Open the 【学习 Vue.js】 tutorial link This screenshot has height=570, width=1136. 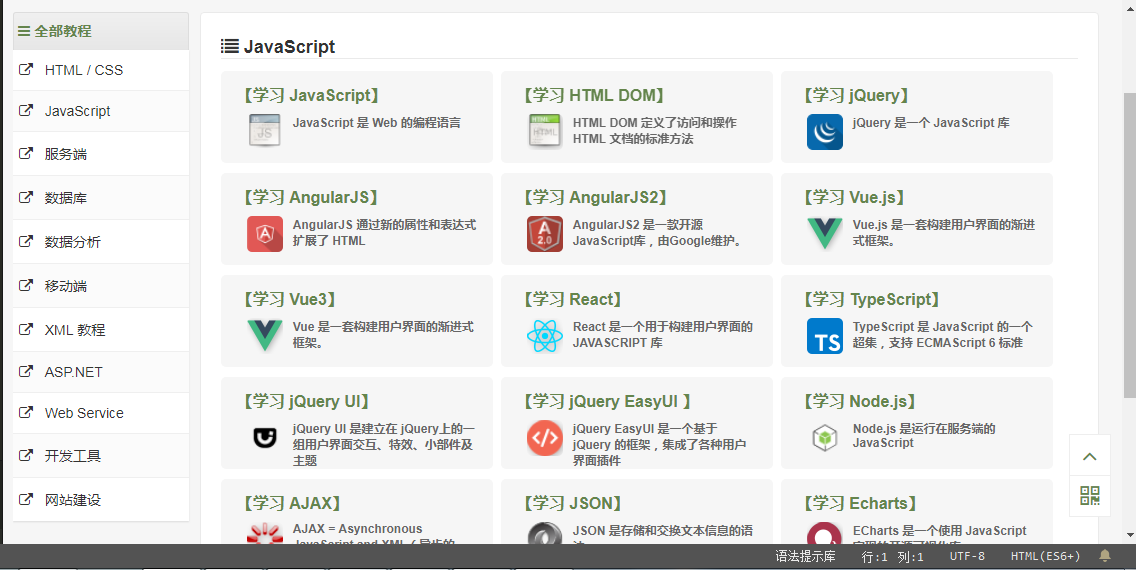[x=853, y=198]
